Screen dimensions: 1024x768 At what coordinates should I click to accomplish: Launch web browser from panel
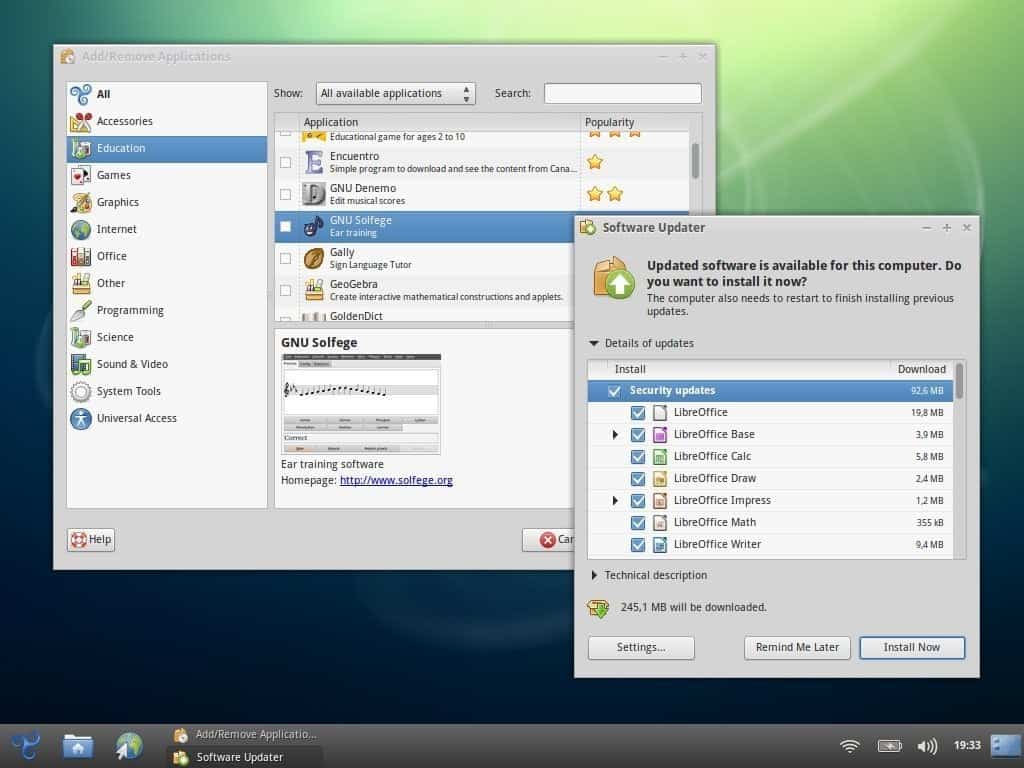pyautogui.click(x=129, y=746)
